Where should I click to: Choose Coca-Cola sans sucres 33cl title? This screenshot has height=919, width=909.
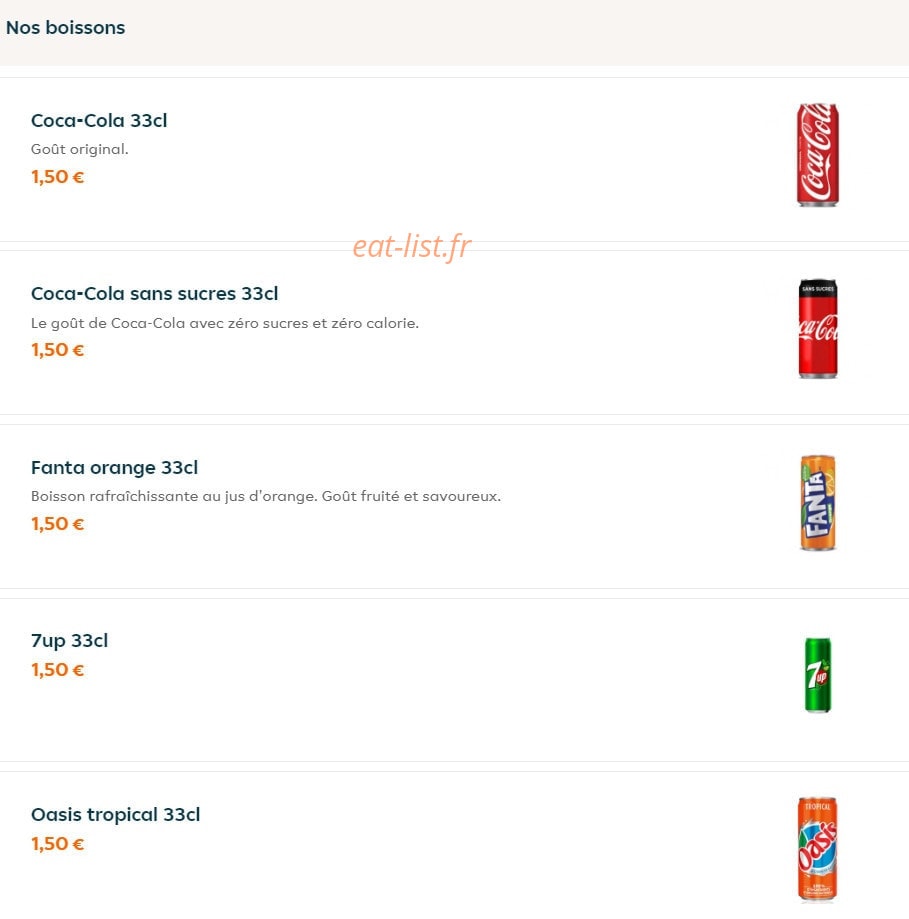coord(155,293)
